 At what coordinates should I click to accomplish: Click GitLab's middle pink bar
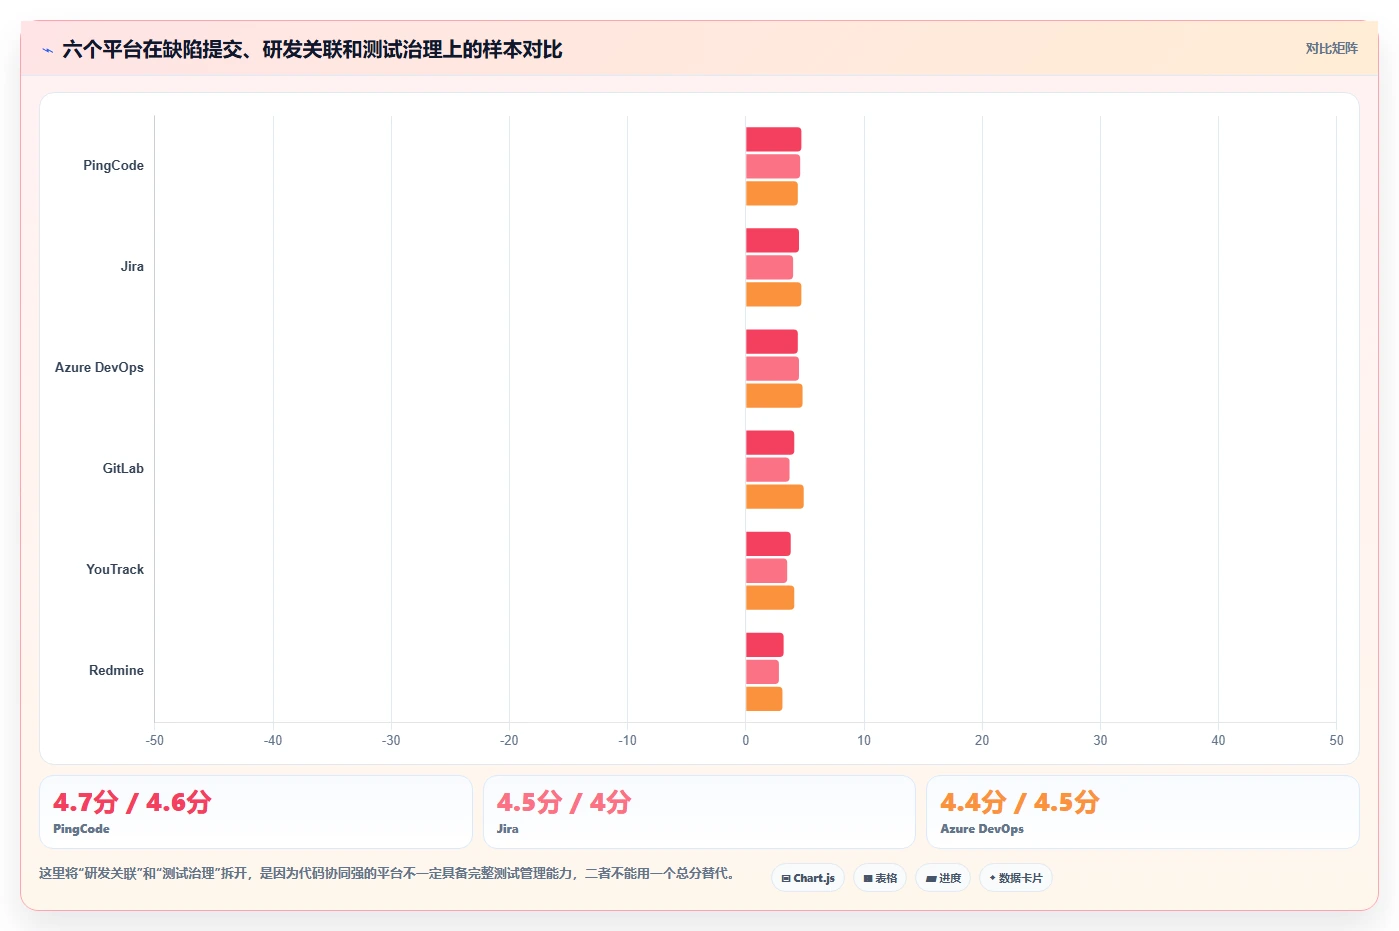767,469
